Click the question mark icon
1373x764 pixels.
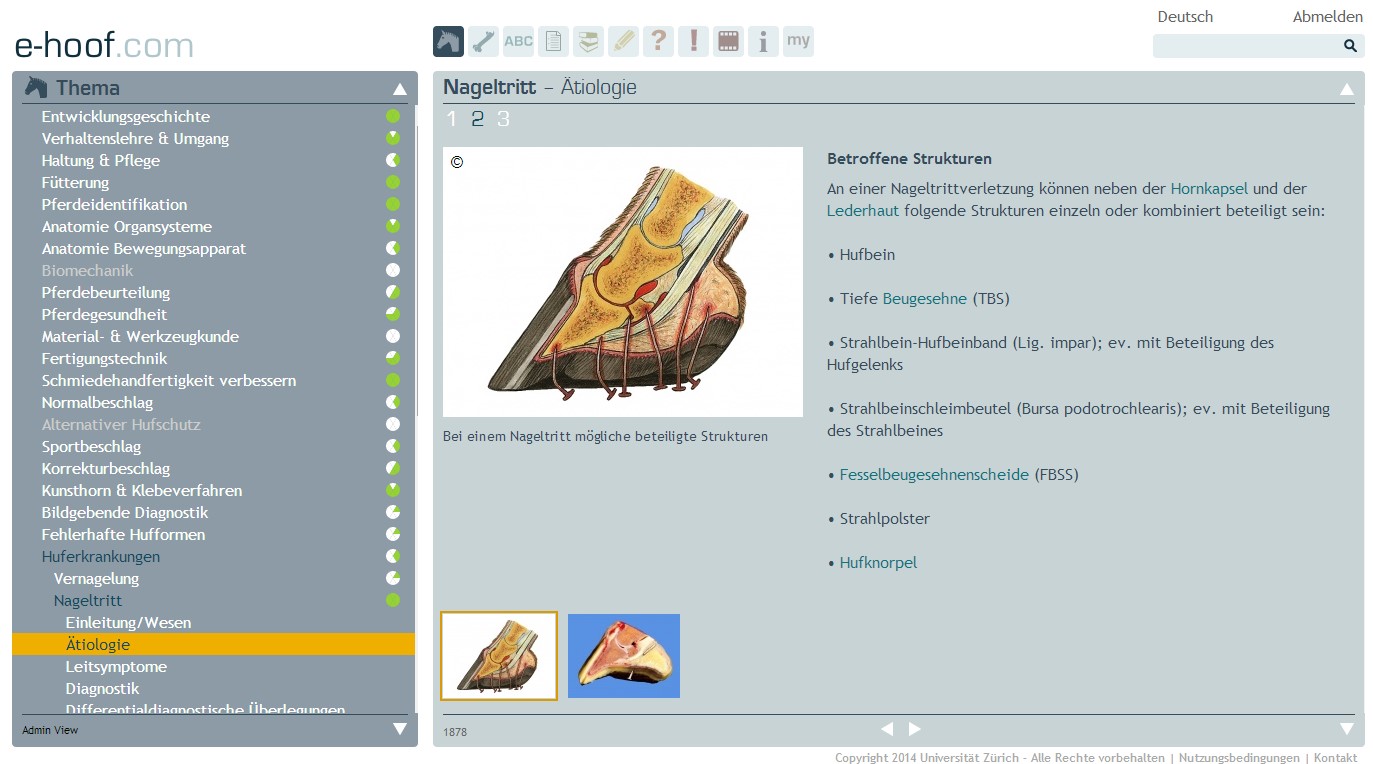coord(658,42)
